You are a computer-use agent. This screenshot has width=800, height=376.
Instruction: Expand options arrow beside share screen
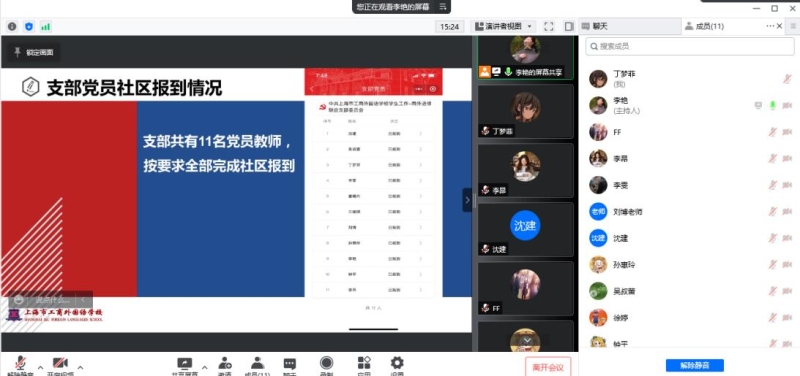205,367
